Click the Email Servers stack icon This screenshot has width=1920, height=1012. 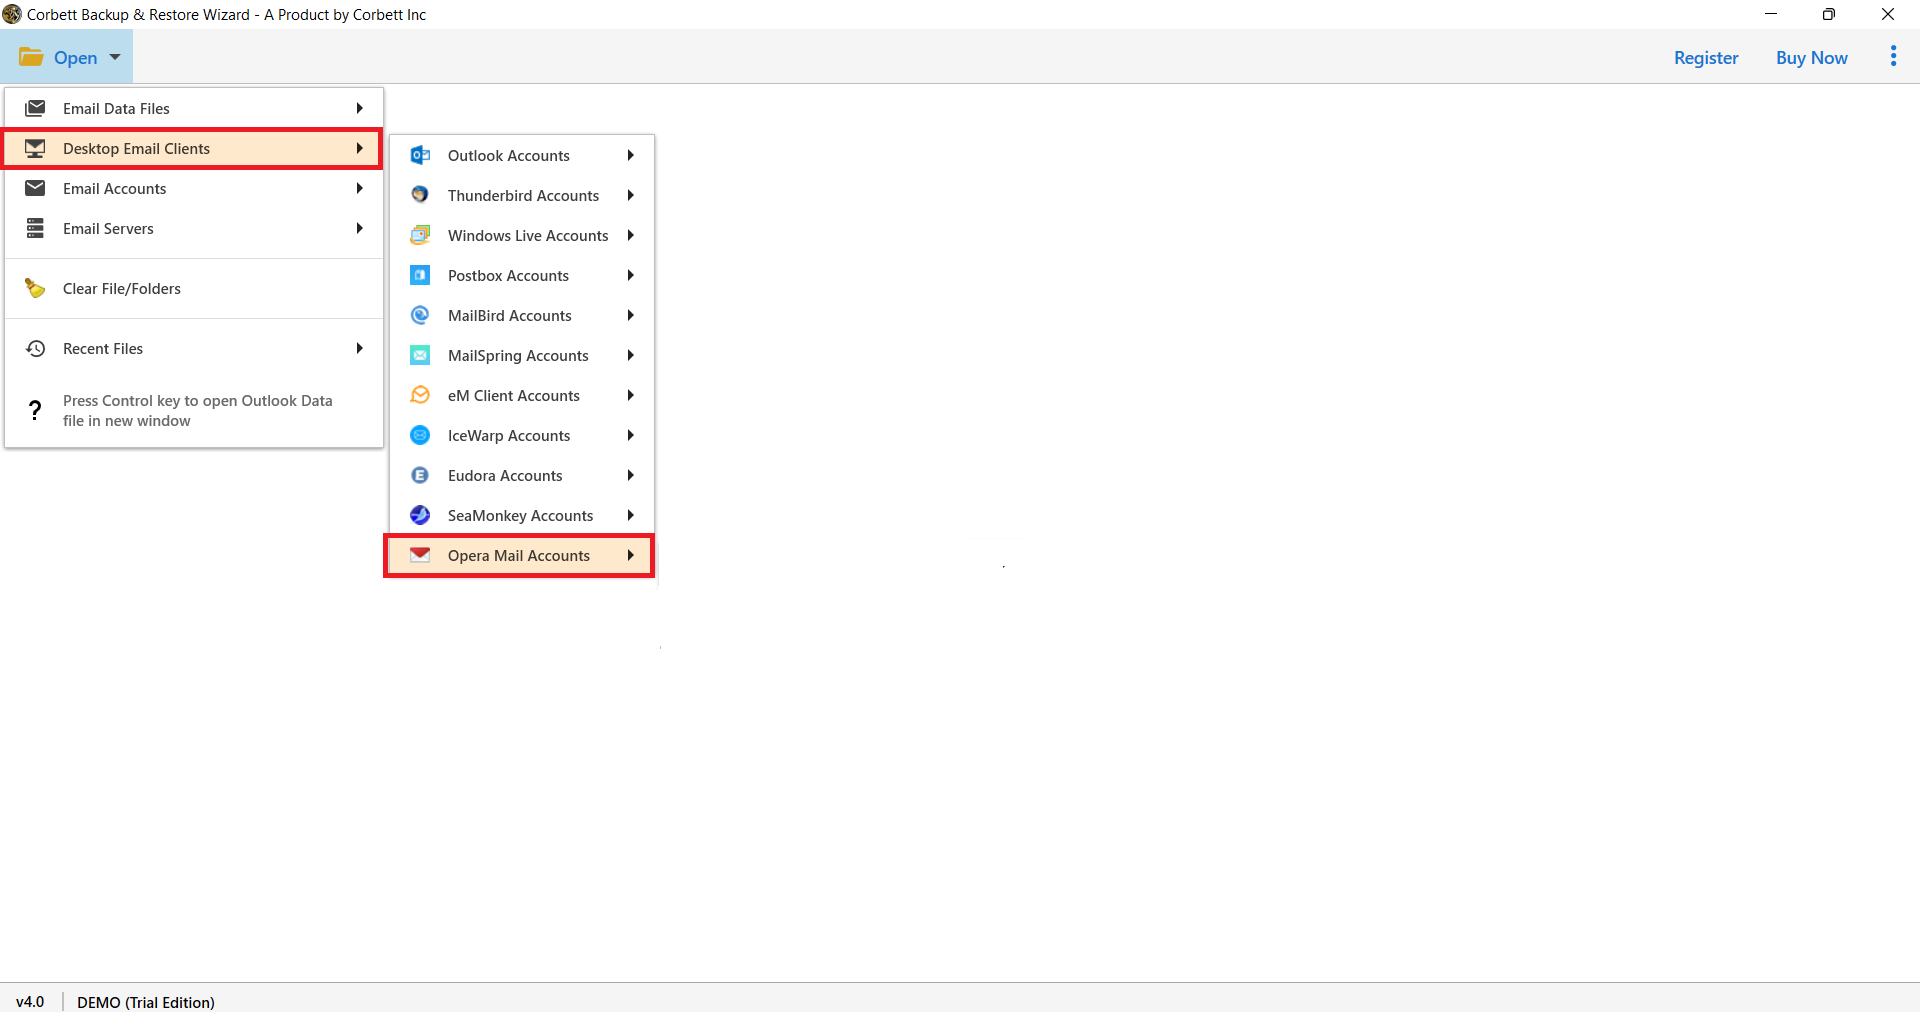[x=35, y=228]
